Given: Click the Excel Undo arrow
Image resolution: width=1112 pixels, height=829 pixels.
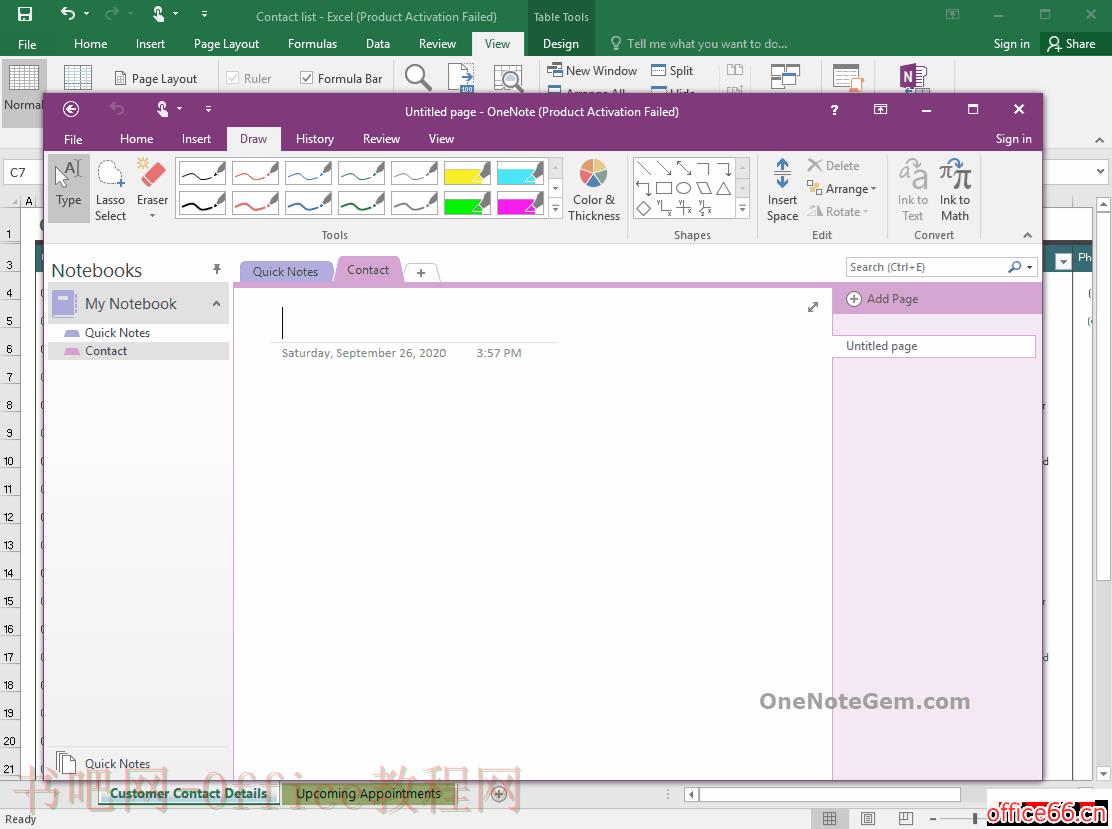Looking at the screenshot, I should pyautogui.click(x=67, y=13).
